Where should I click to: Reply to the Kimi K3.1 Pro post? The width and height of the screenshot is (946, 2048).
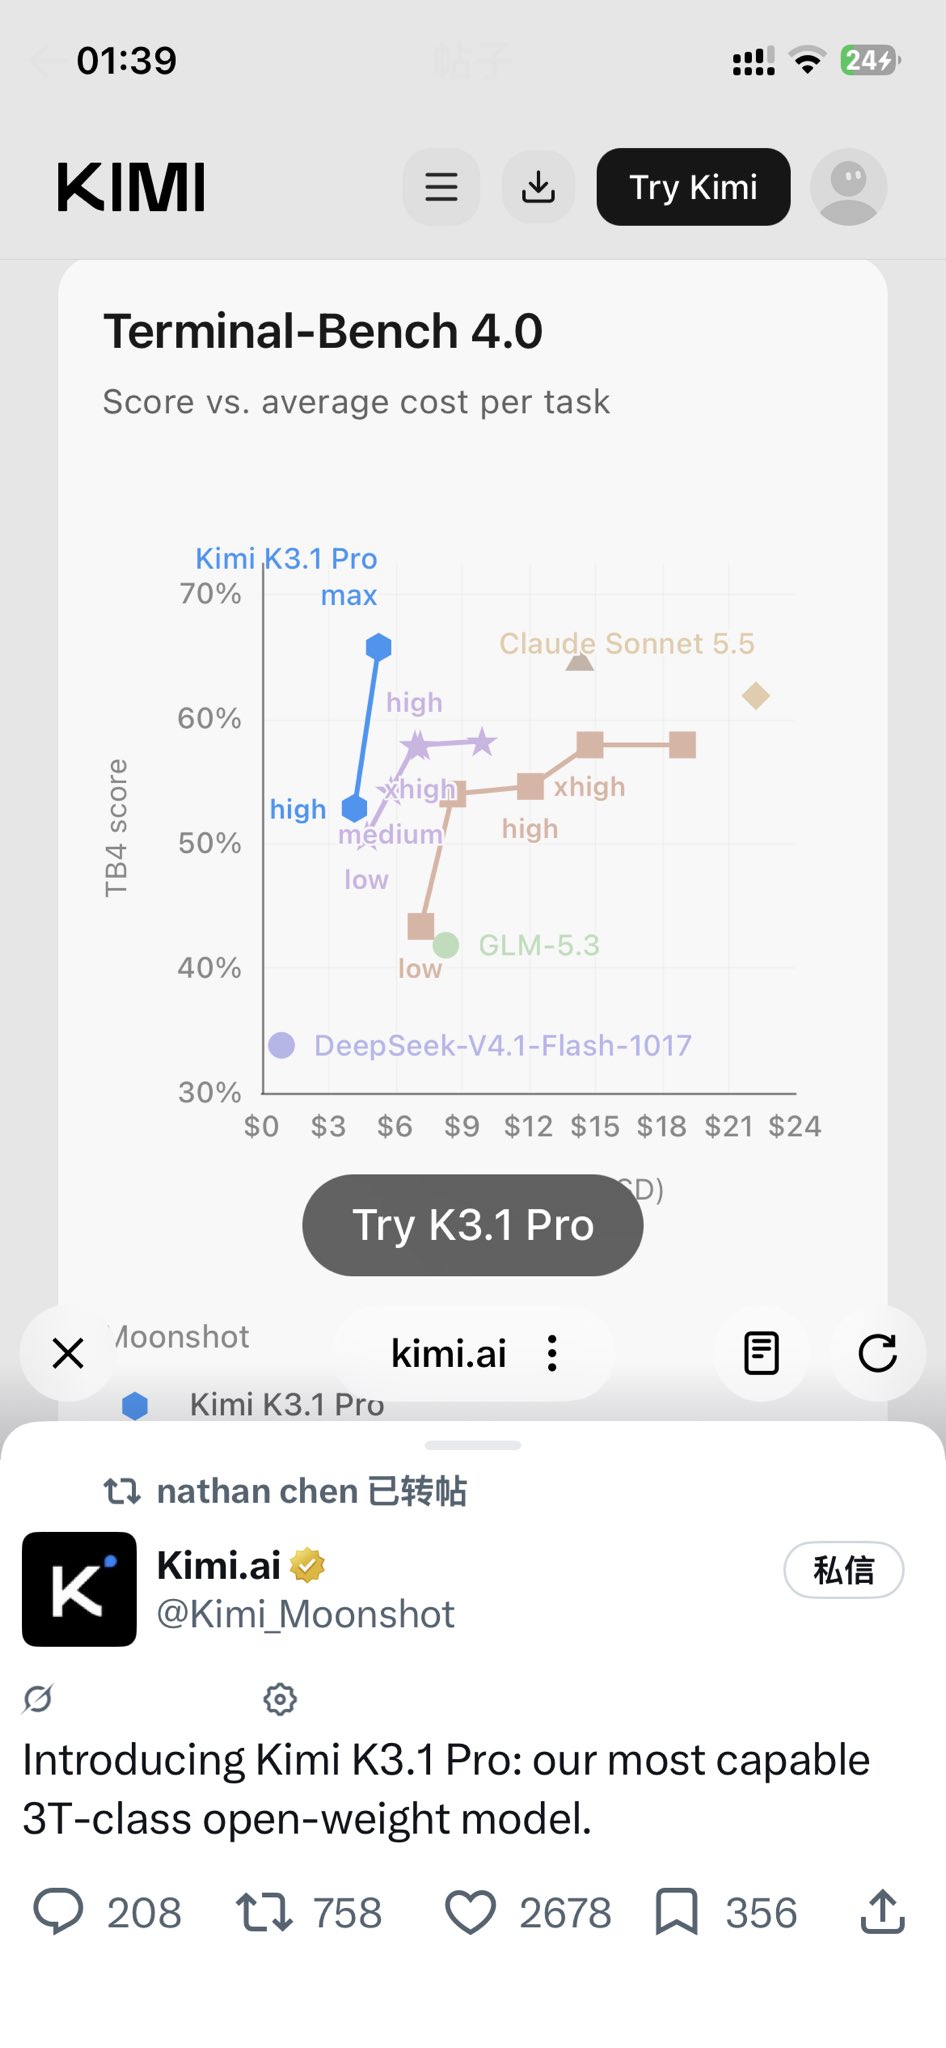[x=59, y=1911]
